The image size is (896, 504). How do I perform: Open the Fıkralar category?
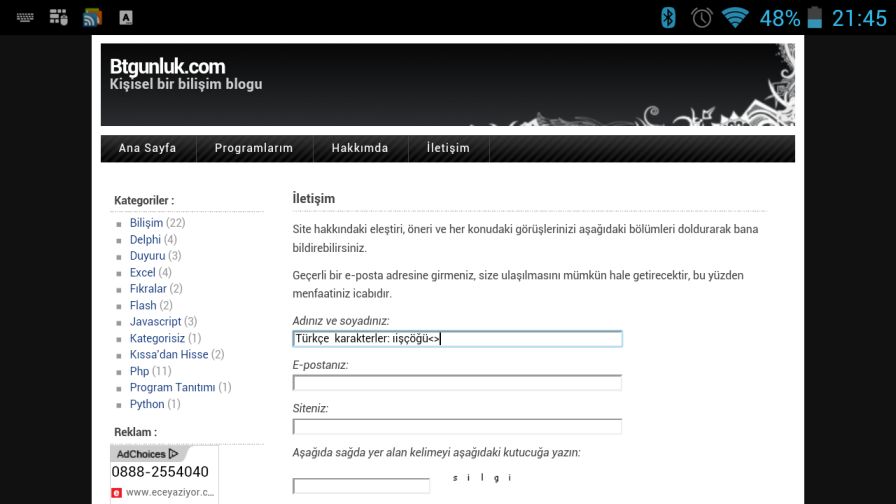click(x=148, y=289)
